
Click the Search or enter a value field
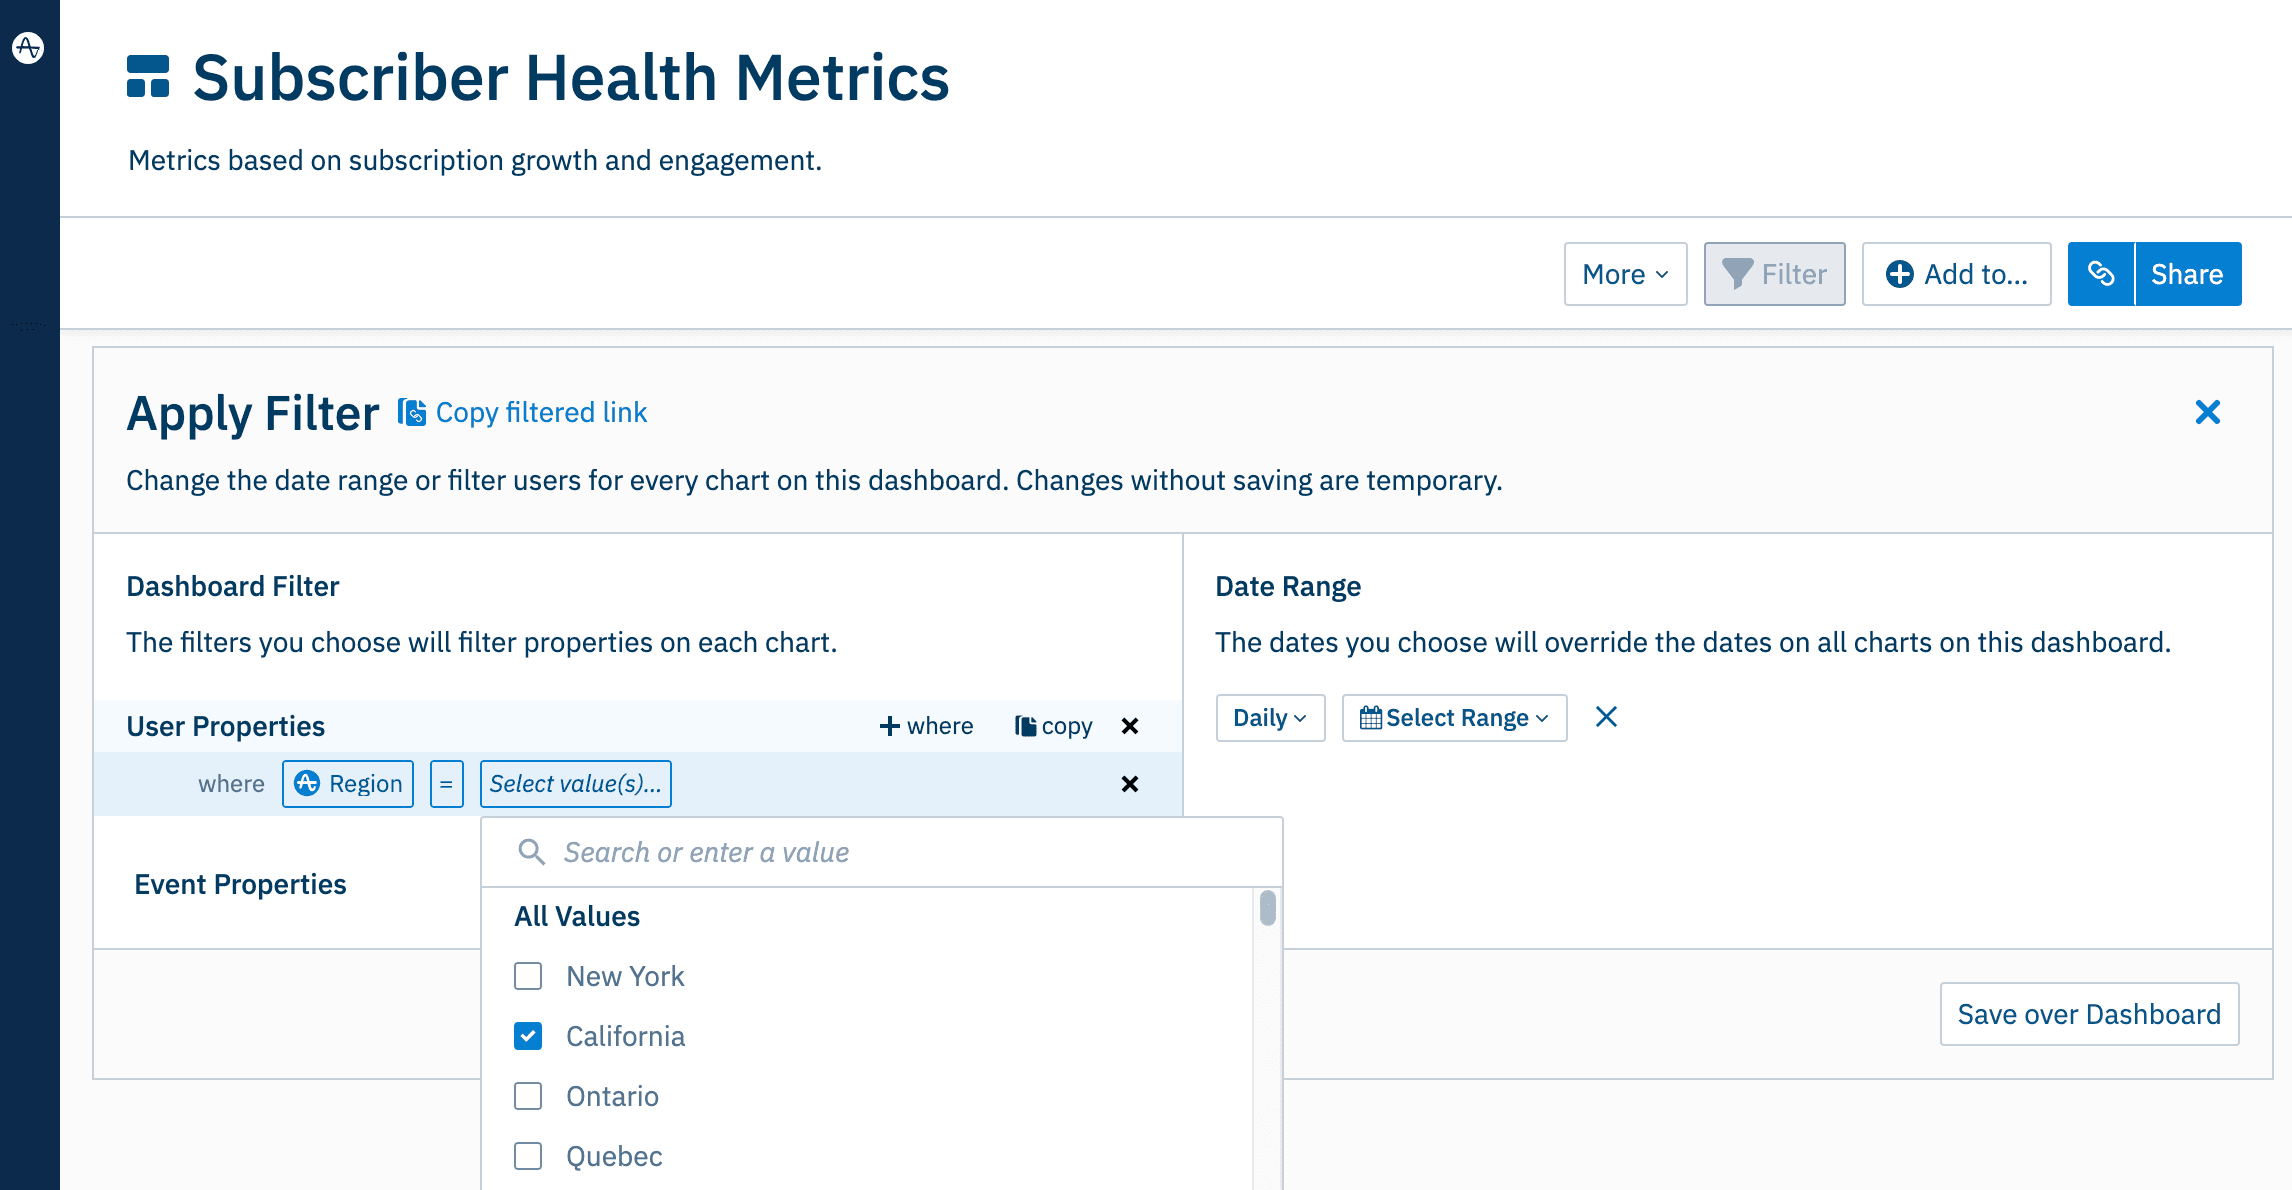click(880, 852)
